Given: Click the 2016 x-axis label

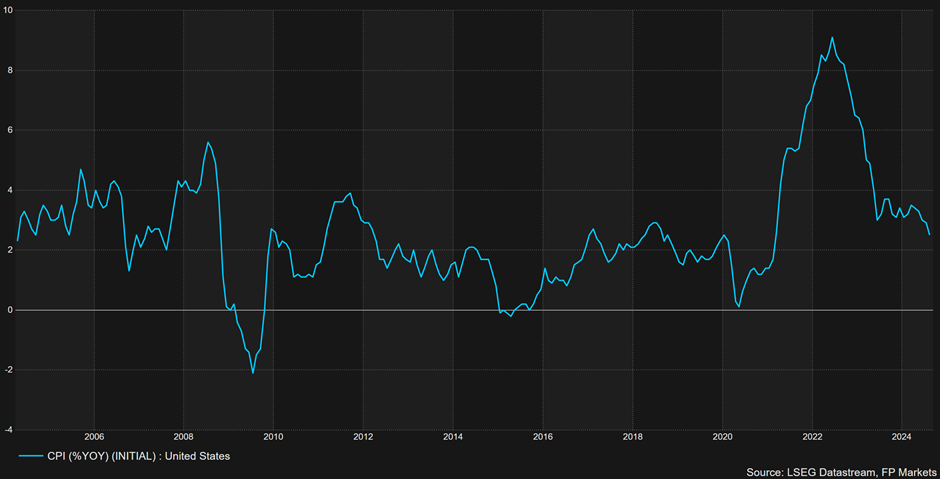Looking at the screenshot, I should pyautogui.click(x=543, y=436).
